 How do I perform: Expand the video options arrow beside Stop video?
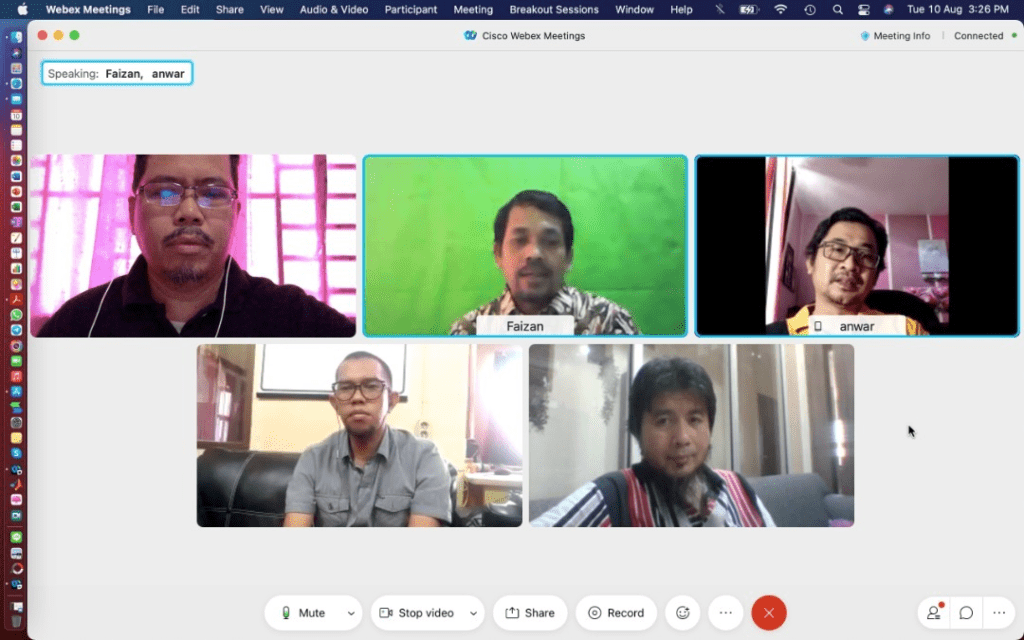click(x=473, y=613)
